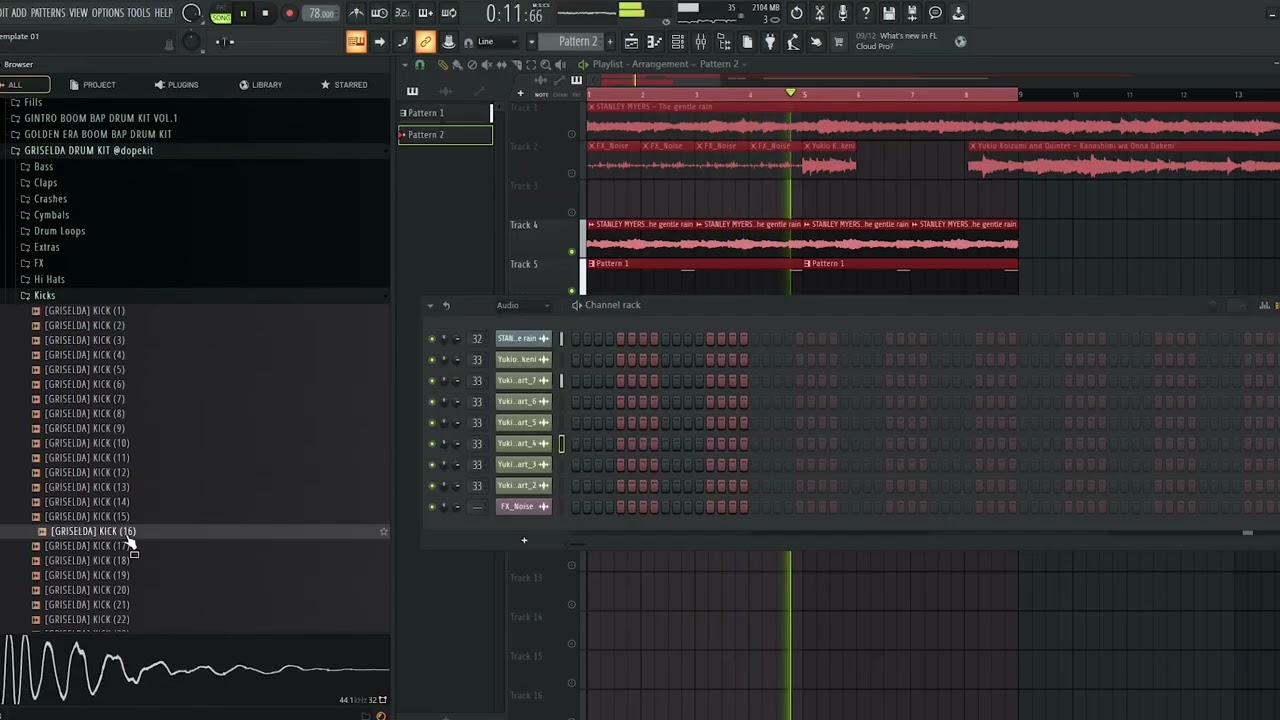Toggle the 3-2-1 countdown before recording
The height and width of the screenshot is (720, 1280).
[x=402, y=13]
